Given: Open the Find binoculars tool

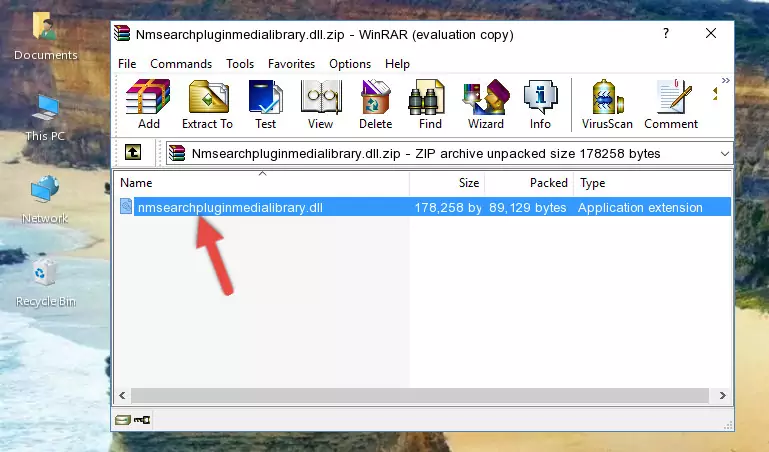Looking at the screenshot, I should click(x=430, y=104).
